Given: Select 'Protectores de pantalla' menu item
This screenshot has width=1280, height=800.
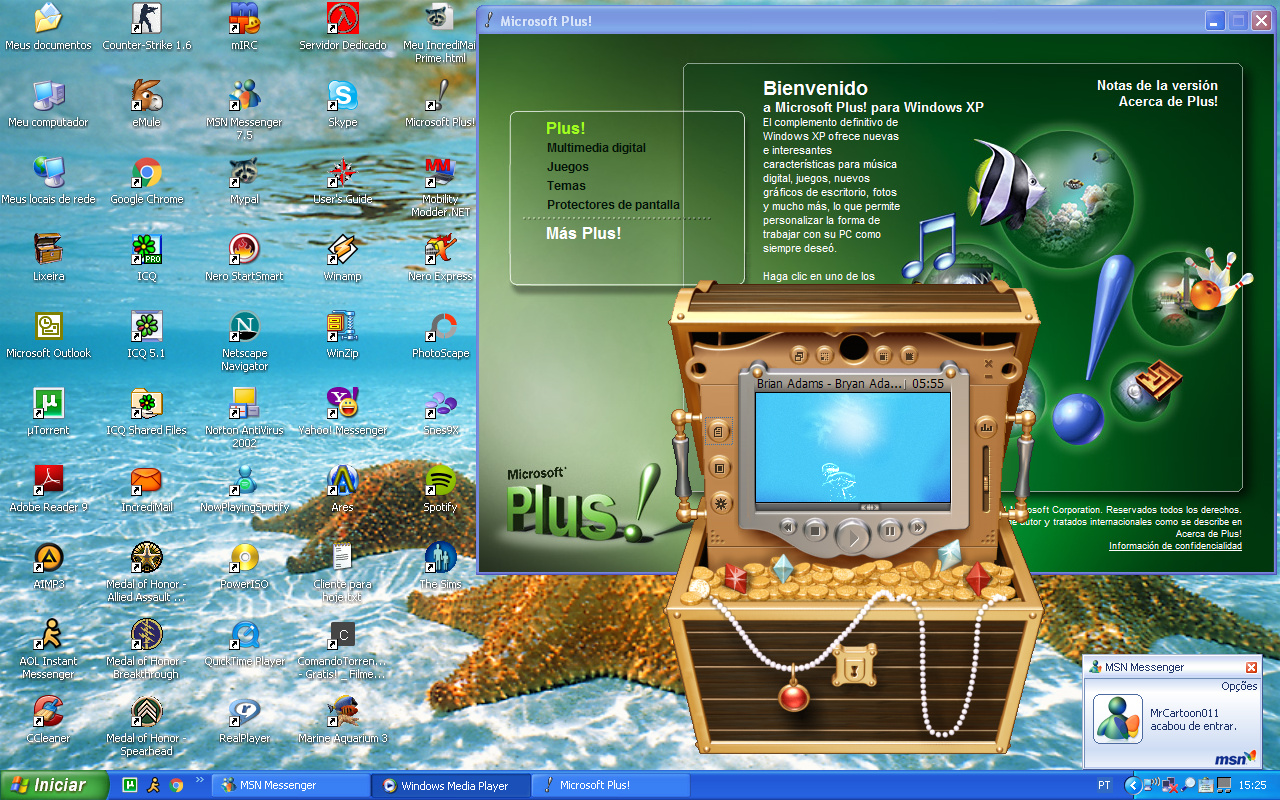Looking at the screenshot, I should point(613,205).
